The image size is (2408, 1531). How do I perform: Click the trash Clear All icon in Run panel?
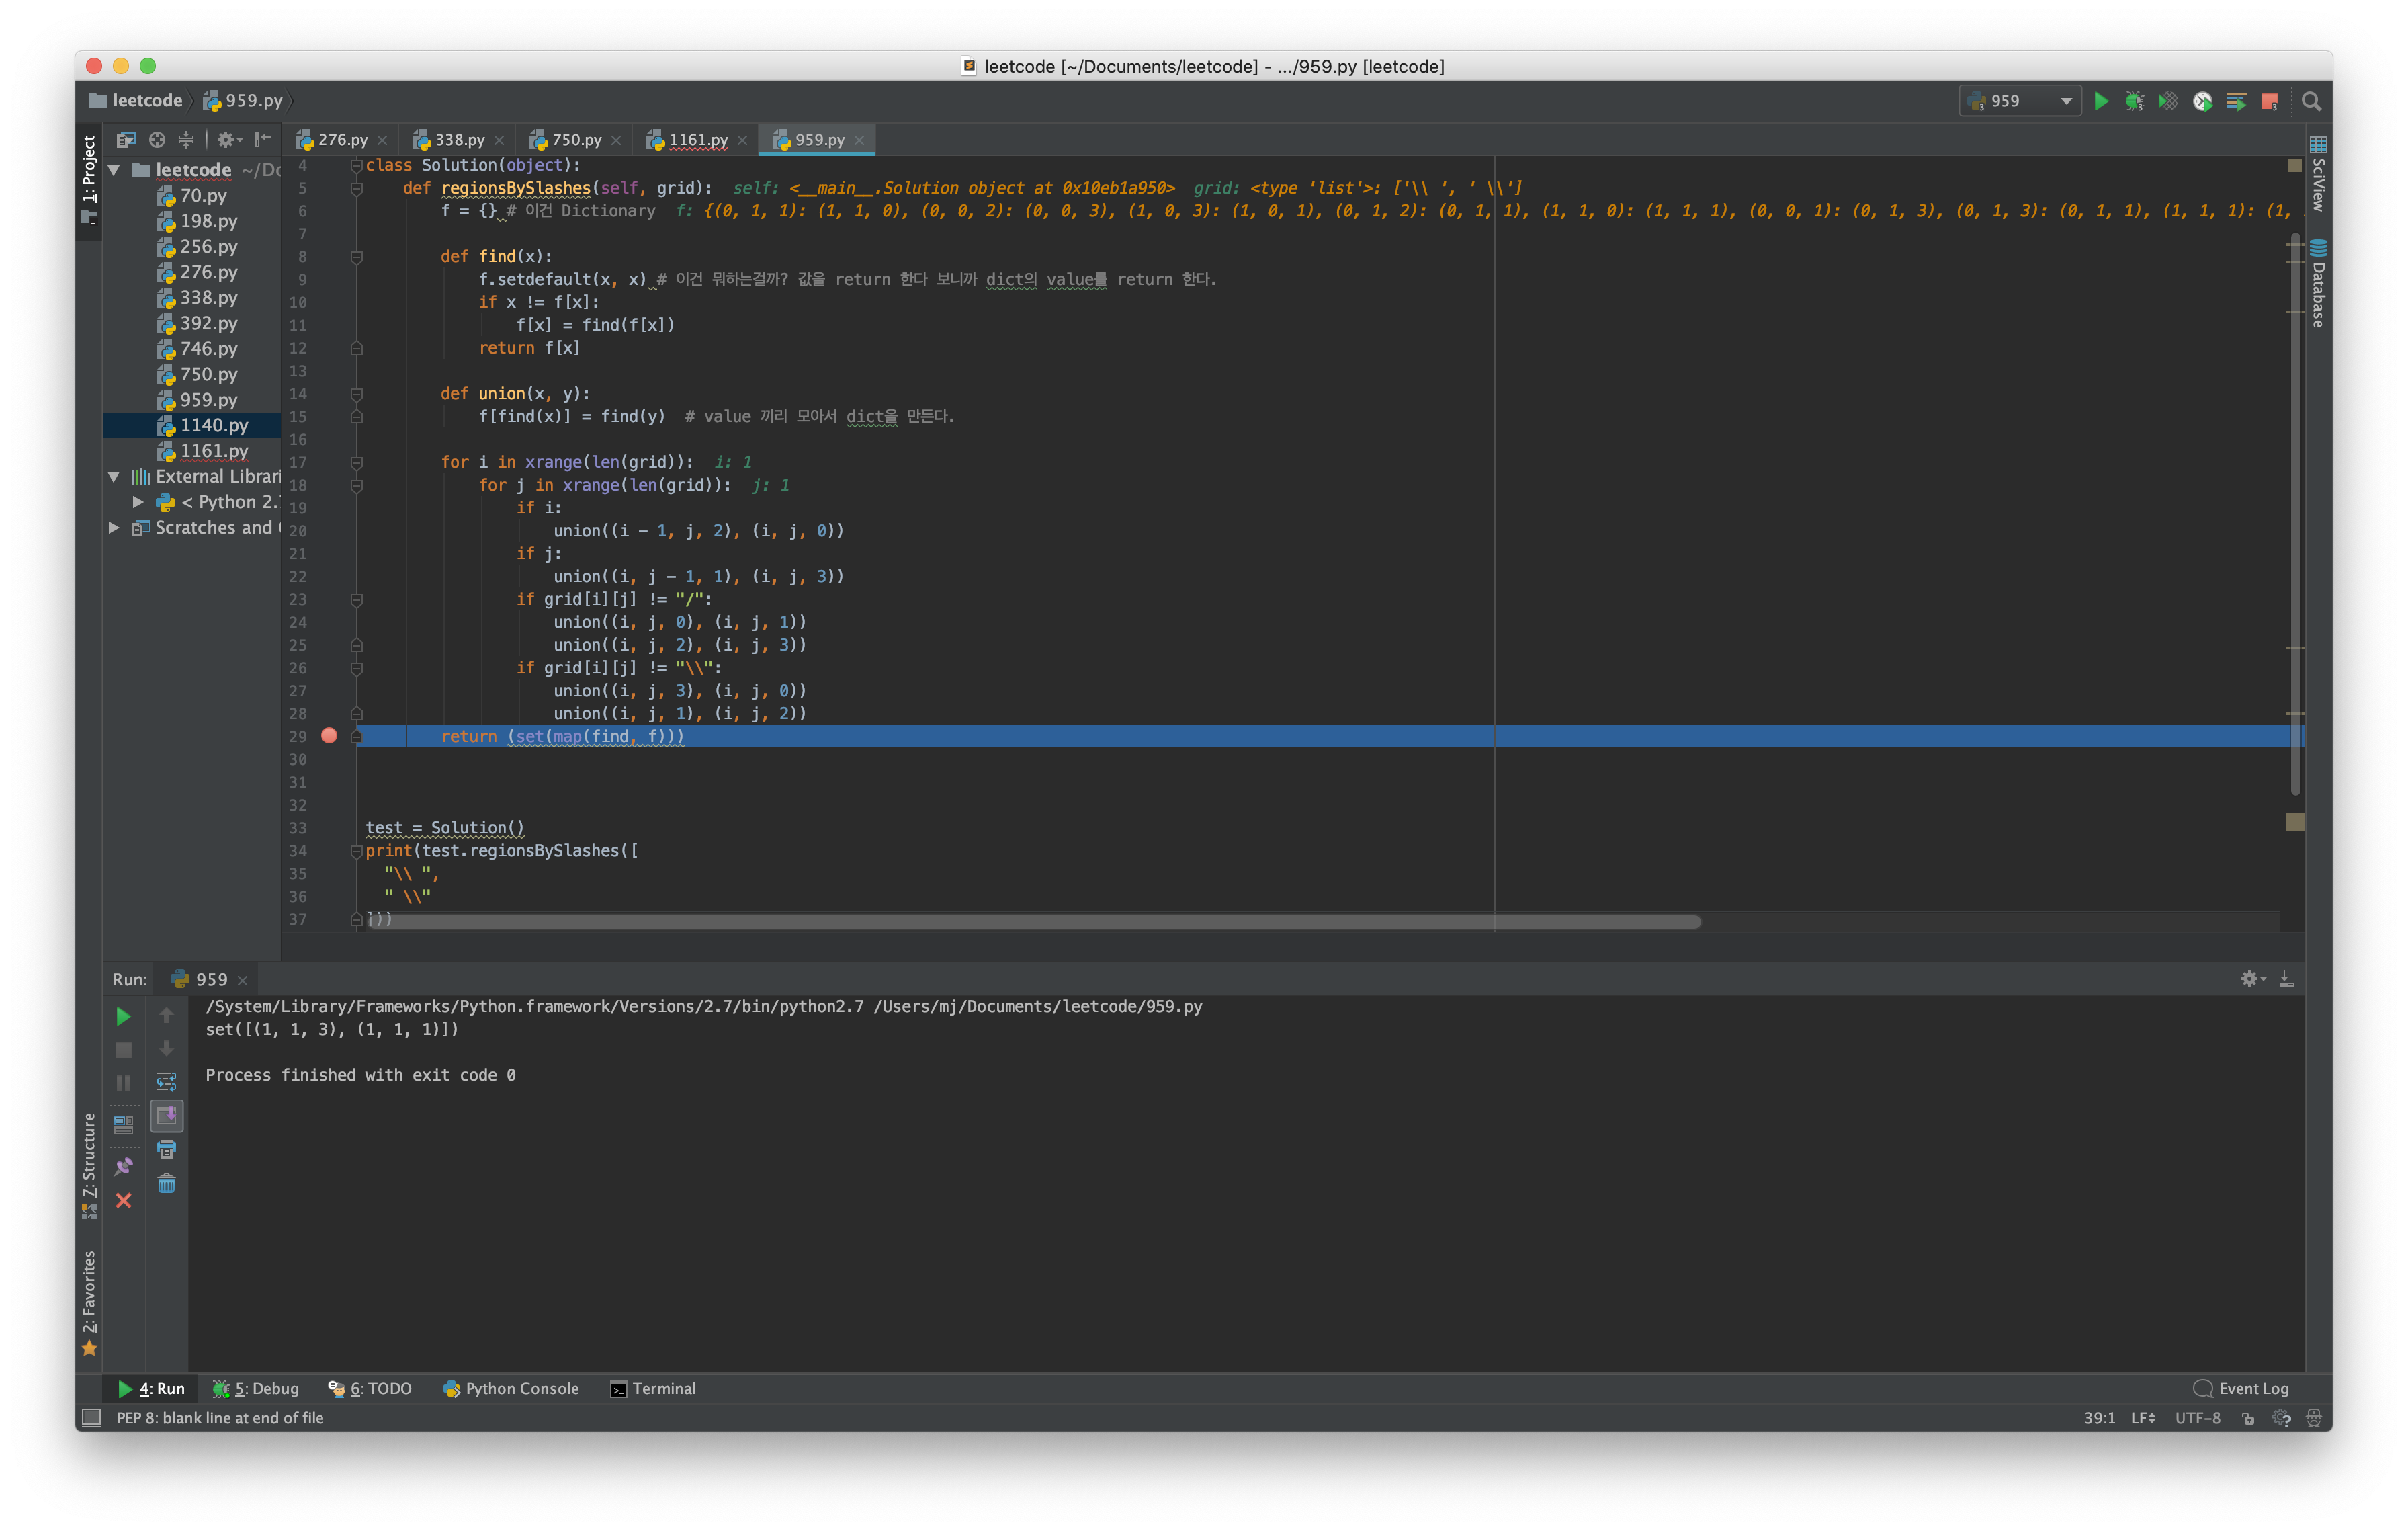[167, 1184]
